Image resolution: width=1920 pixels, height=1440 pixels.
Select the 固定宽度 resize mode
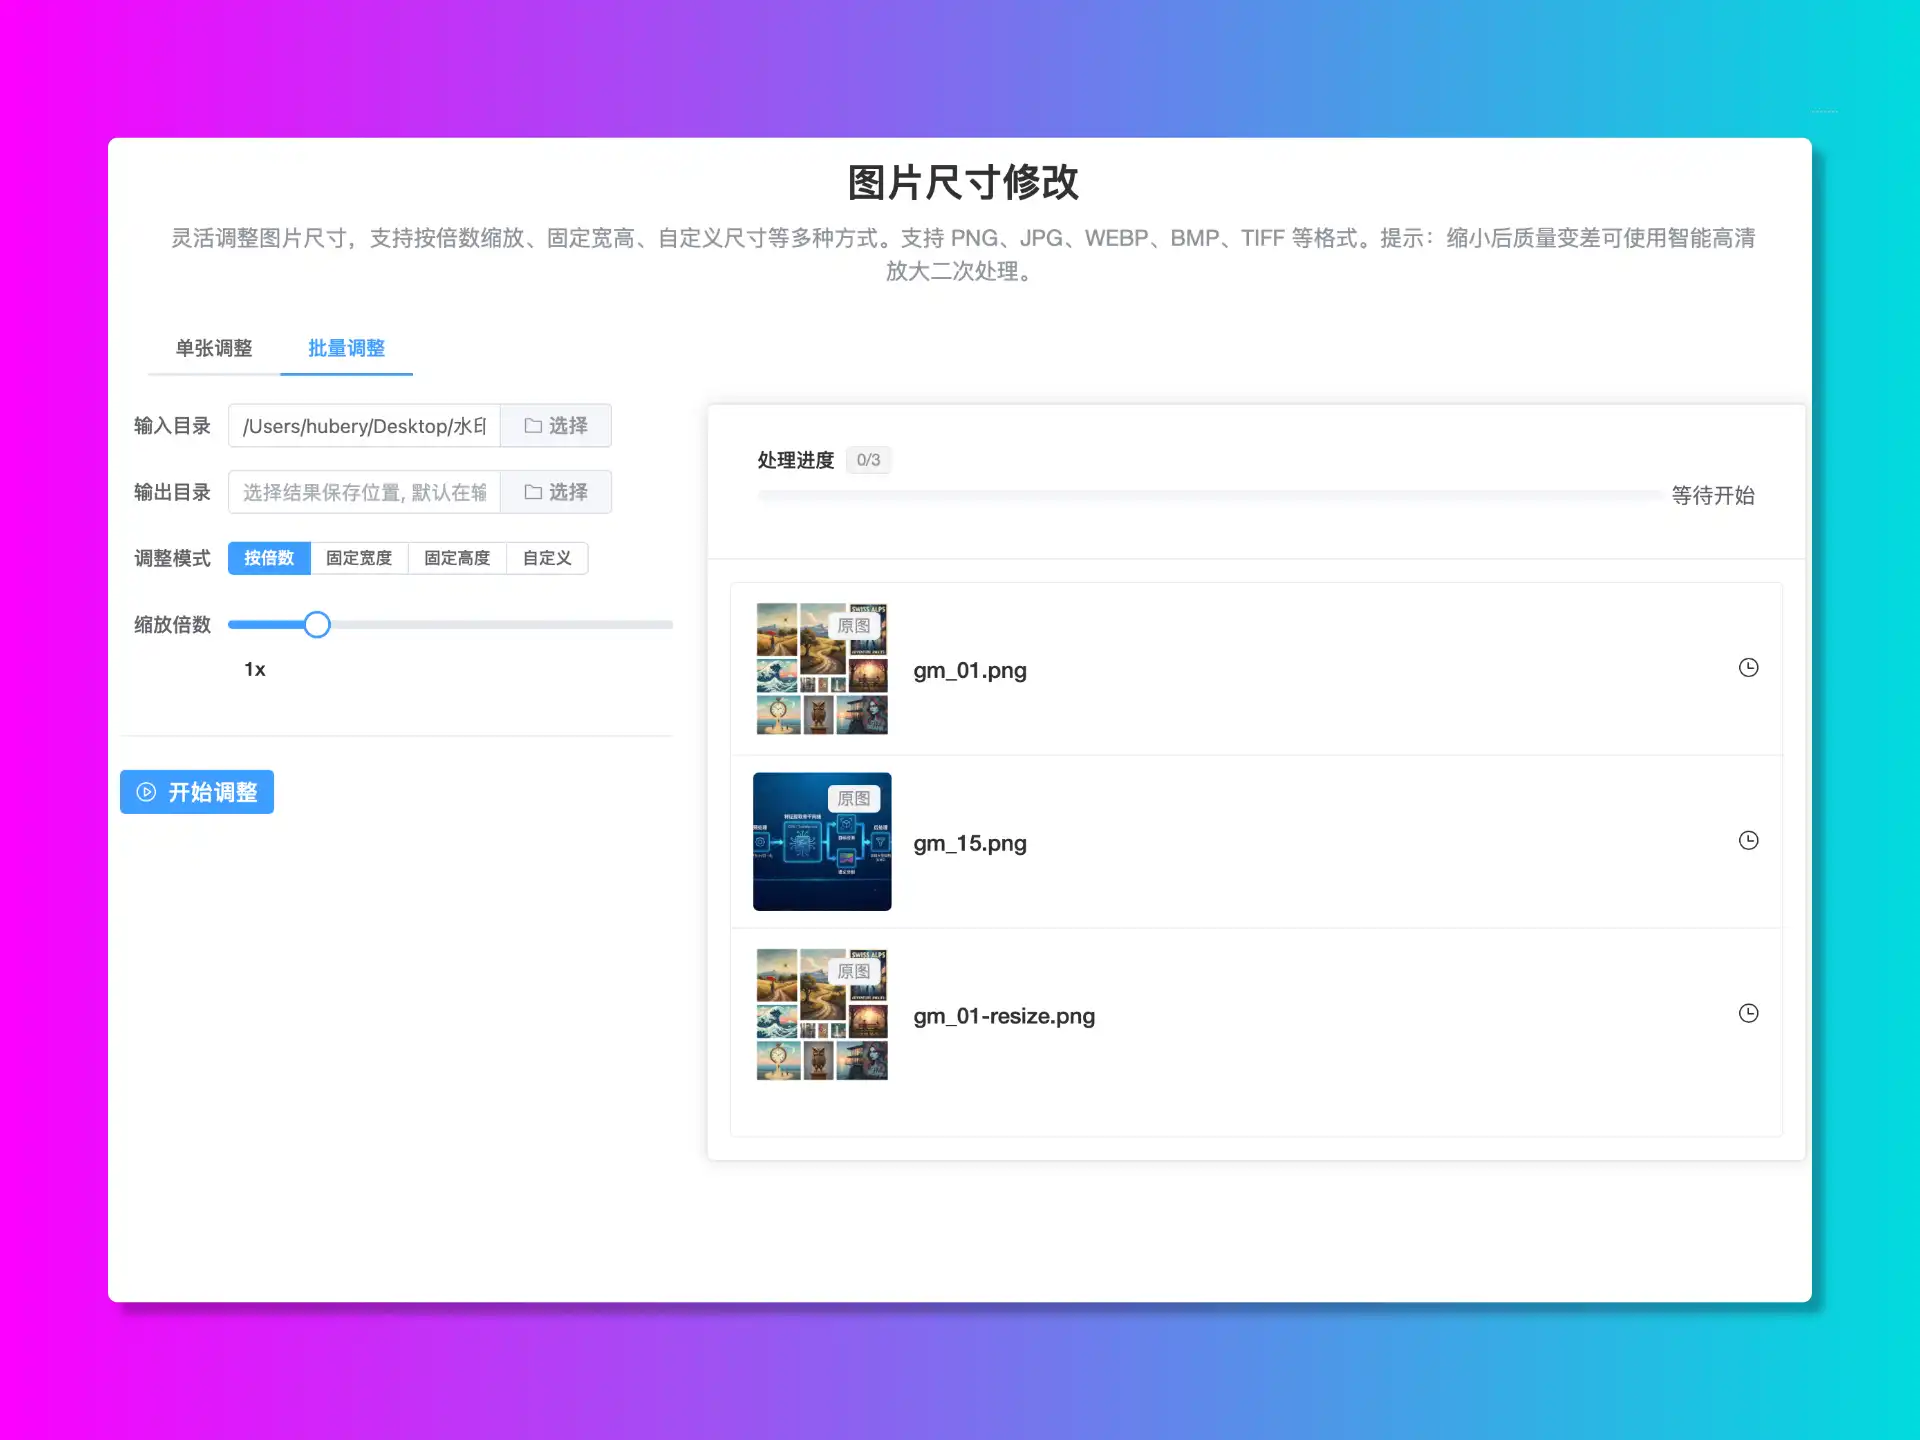point(359,558)
